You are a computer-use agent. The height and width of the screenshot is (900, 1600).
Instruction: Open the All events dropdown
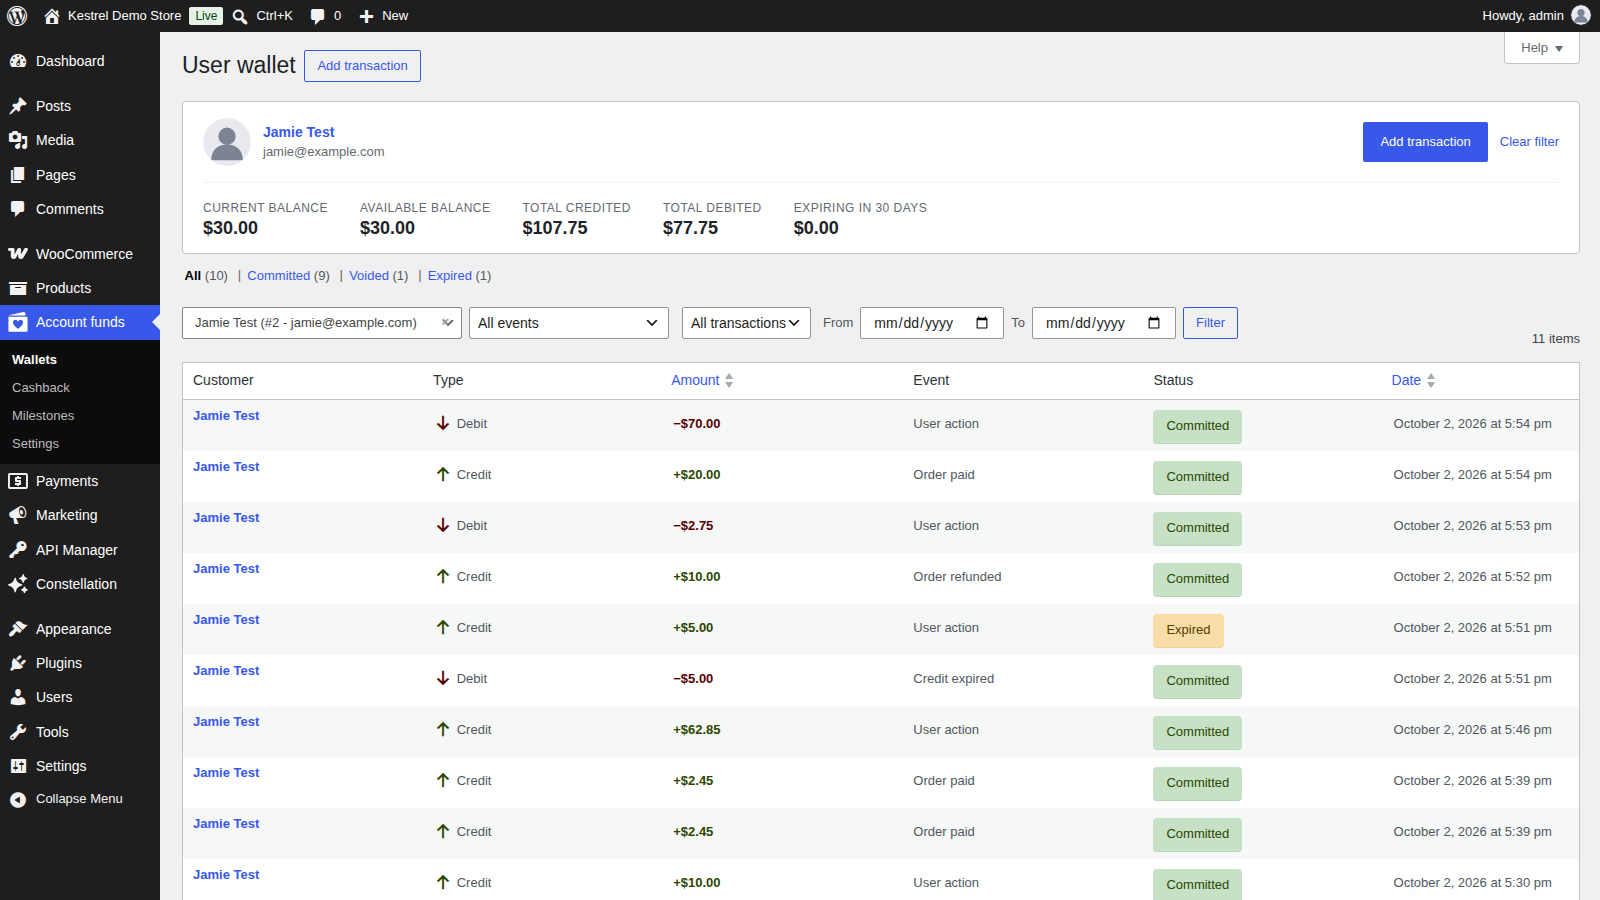click(568, 323)
